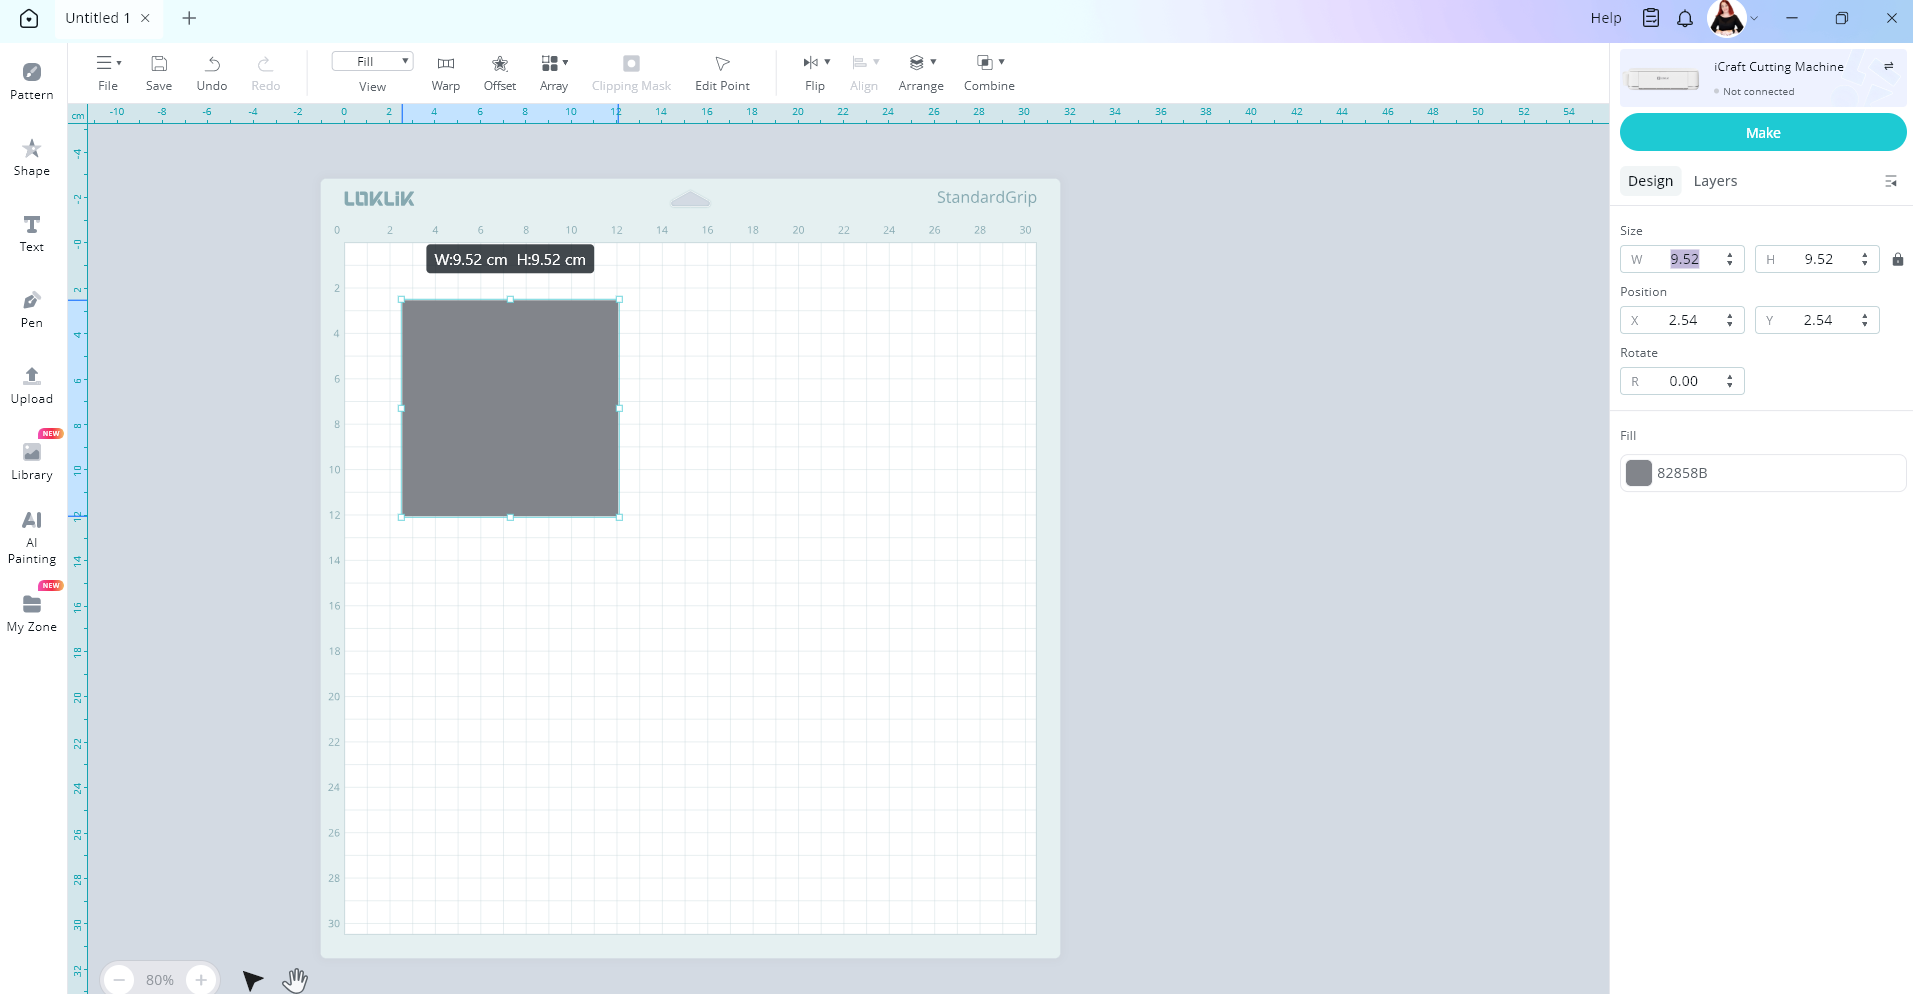1913x994 pixels.
Task: Select the Pen drawing tool
Action: (32, 309)
